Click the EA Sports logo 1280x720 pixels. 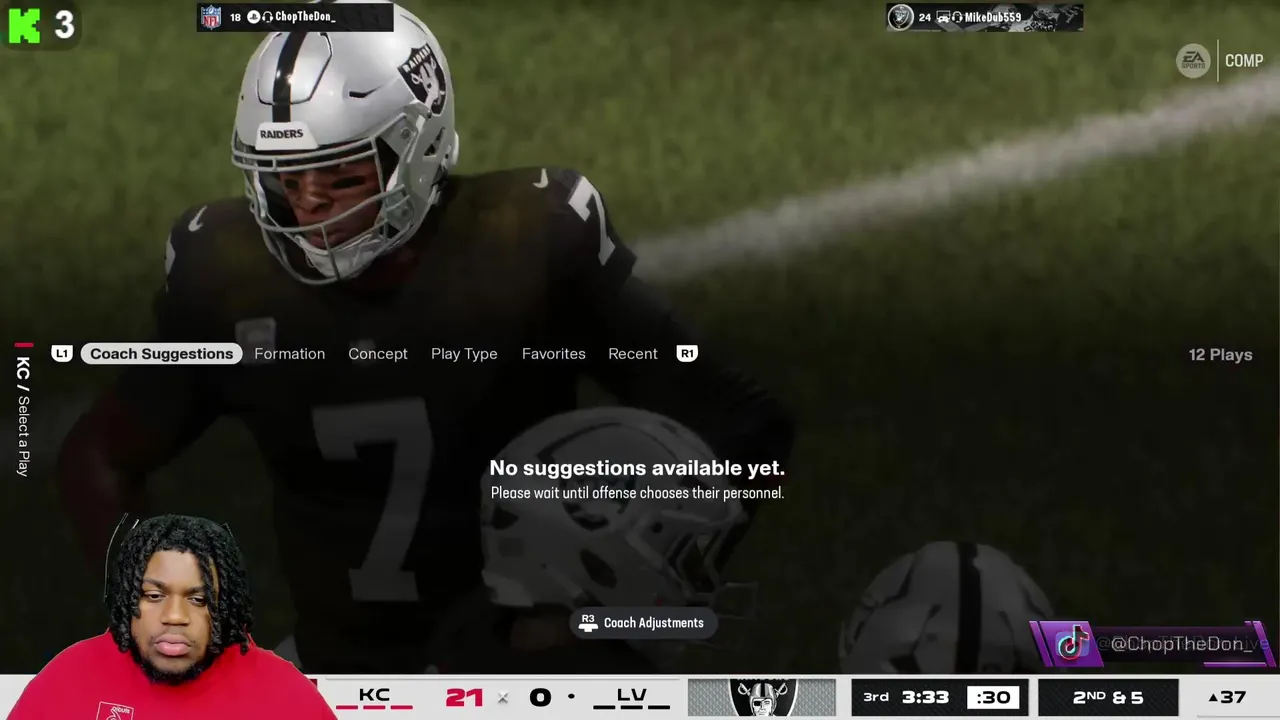1192,61
